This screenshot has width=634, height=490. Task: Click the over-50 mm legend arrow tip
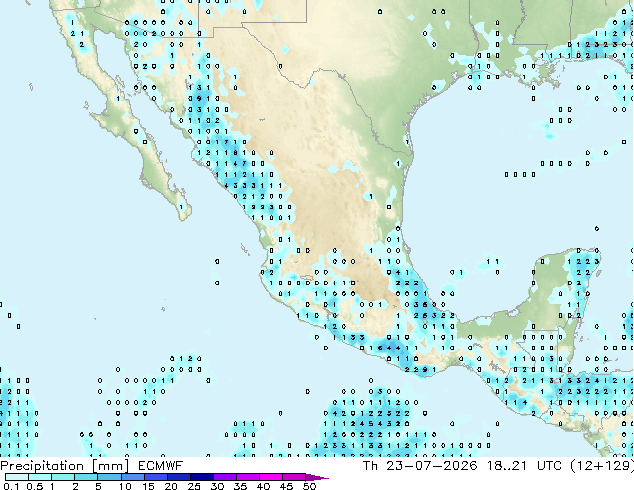click(317, 477)
